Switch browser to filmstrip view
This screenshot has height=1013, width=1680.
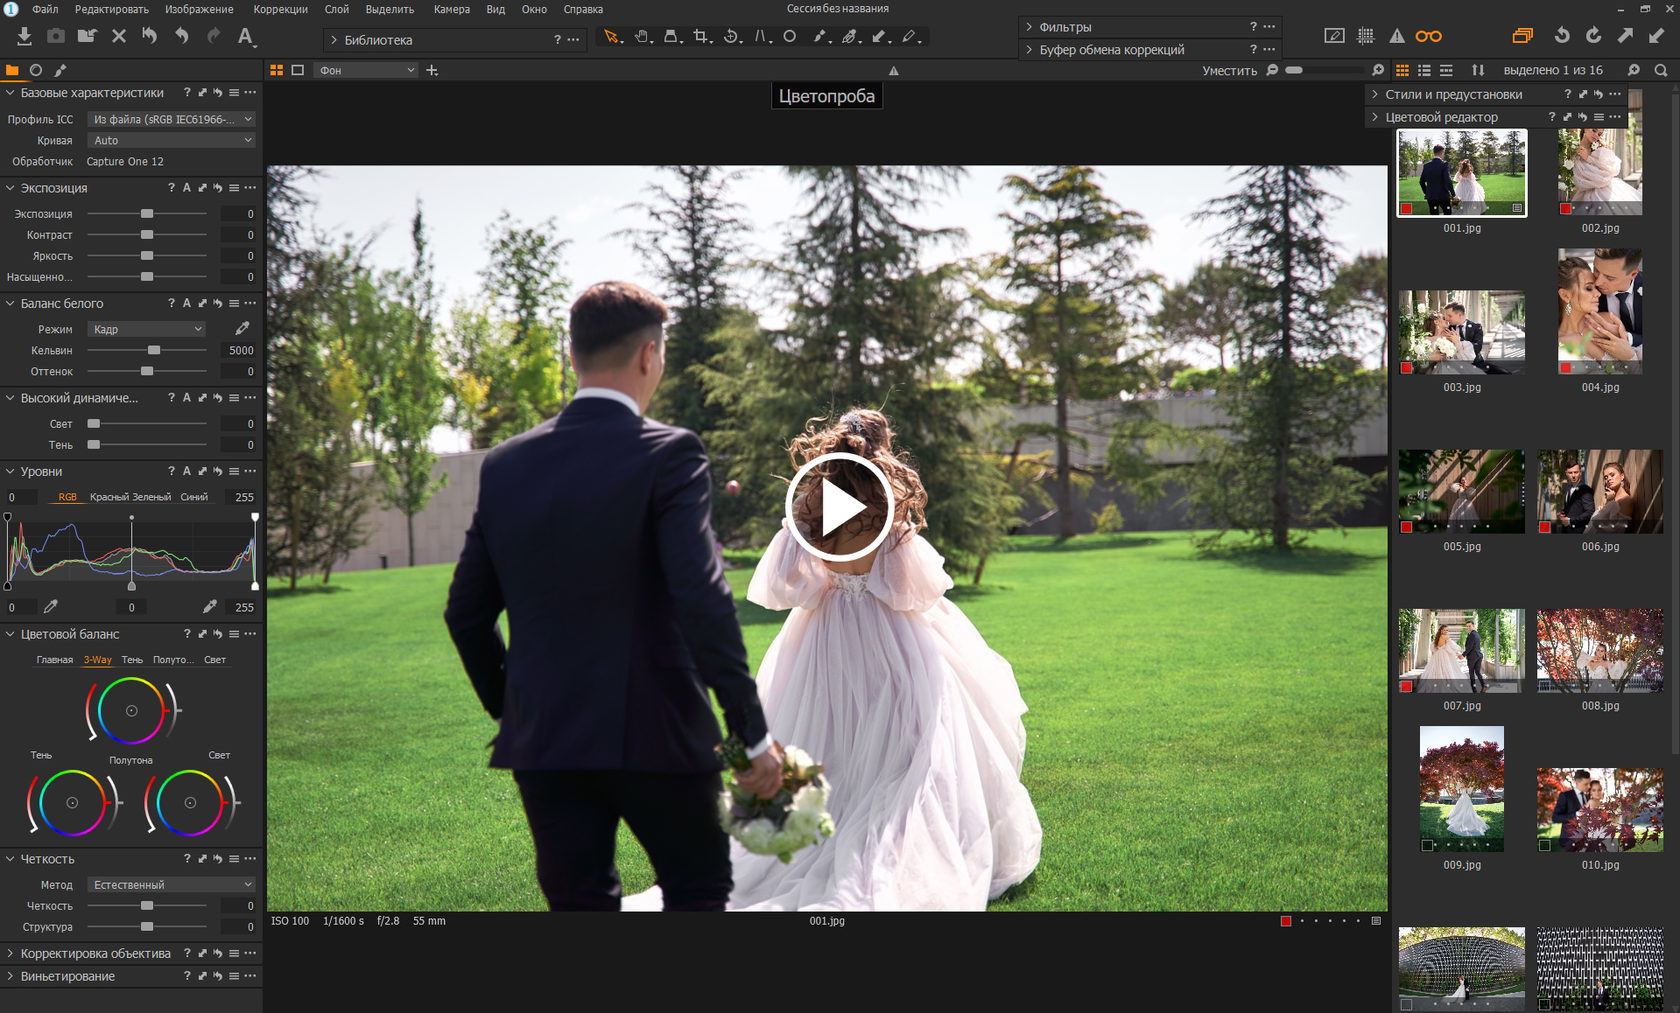(1446, 70)
